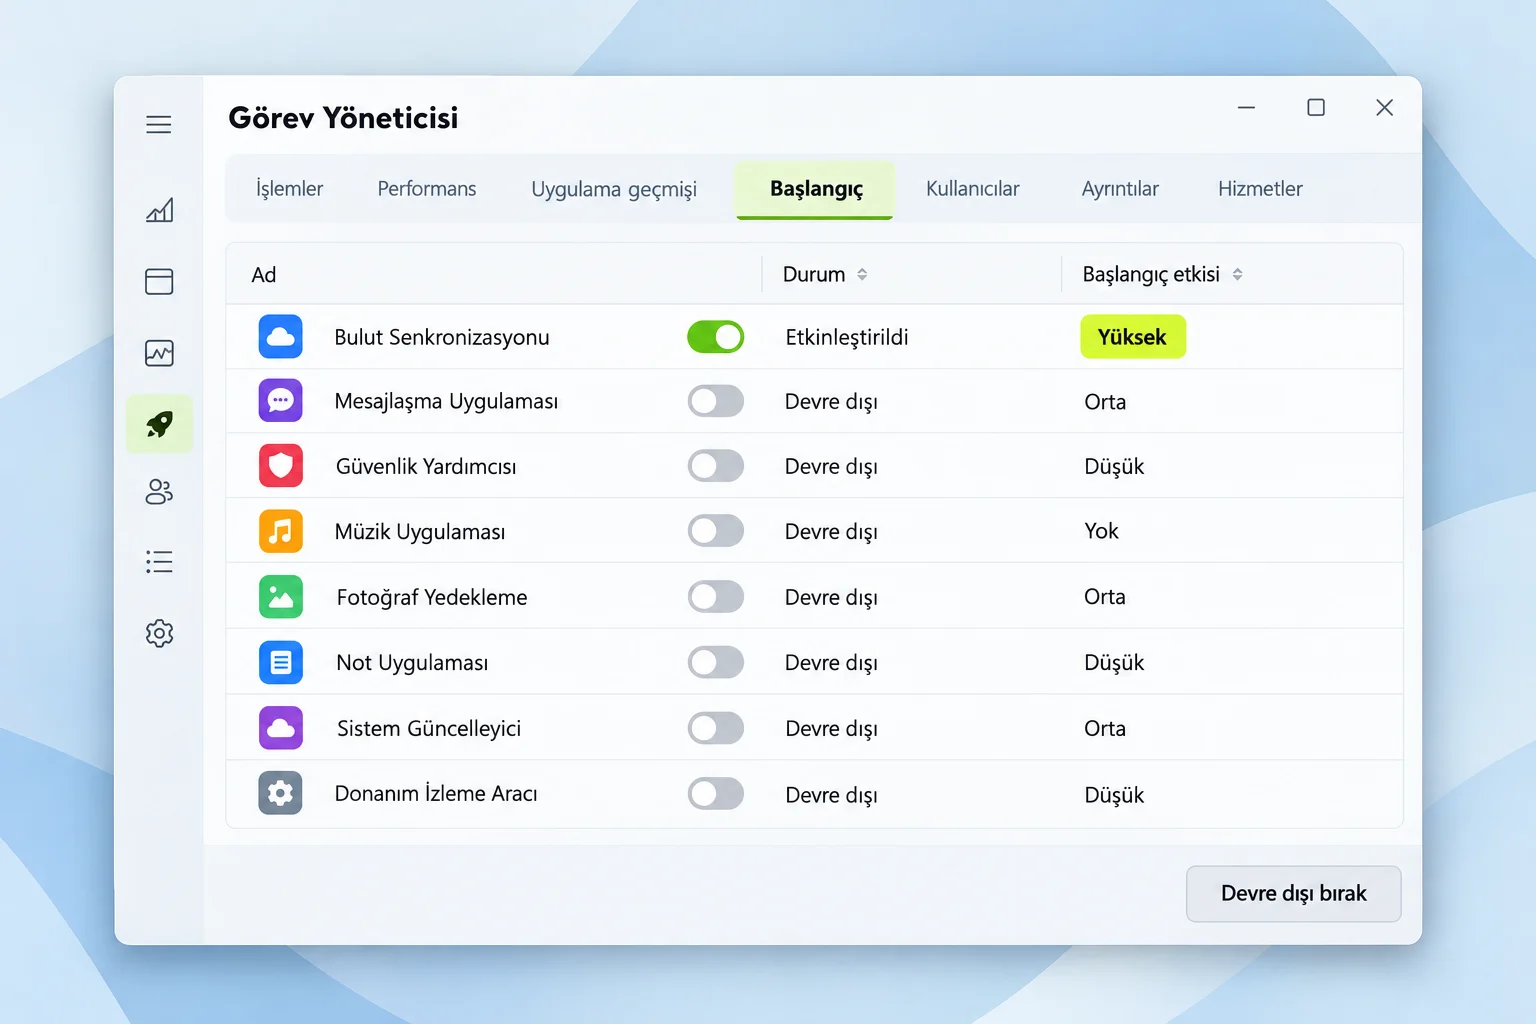Switch to the Performans tab
This screenshot has width=1536, height=1024.
[427, 189]
